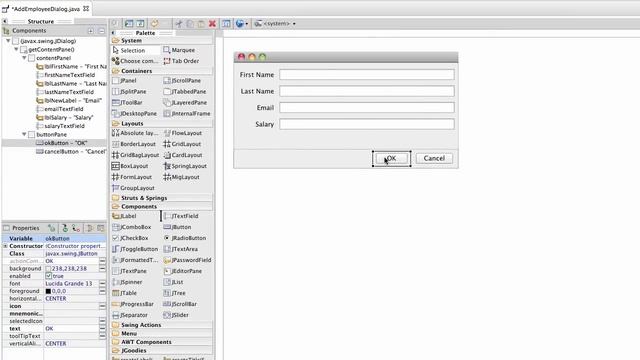
Task: Choose the GroupLayout layout
Action: pos(133,188)
